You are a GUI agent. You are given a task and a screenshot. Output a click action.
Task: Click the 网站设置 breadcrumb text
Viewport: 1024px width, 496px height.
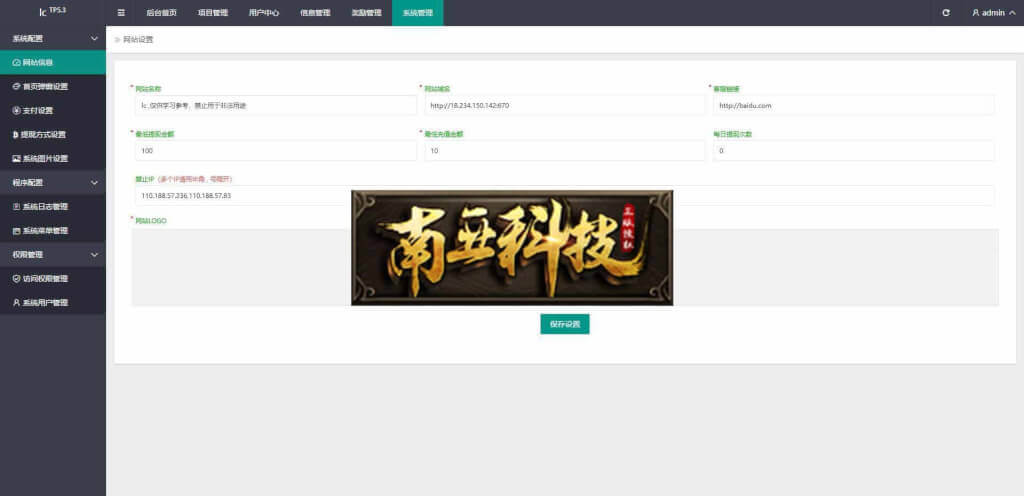(138, 40)
